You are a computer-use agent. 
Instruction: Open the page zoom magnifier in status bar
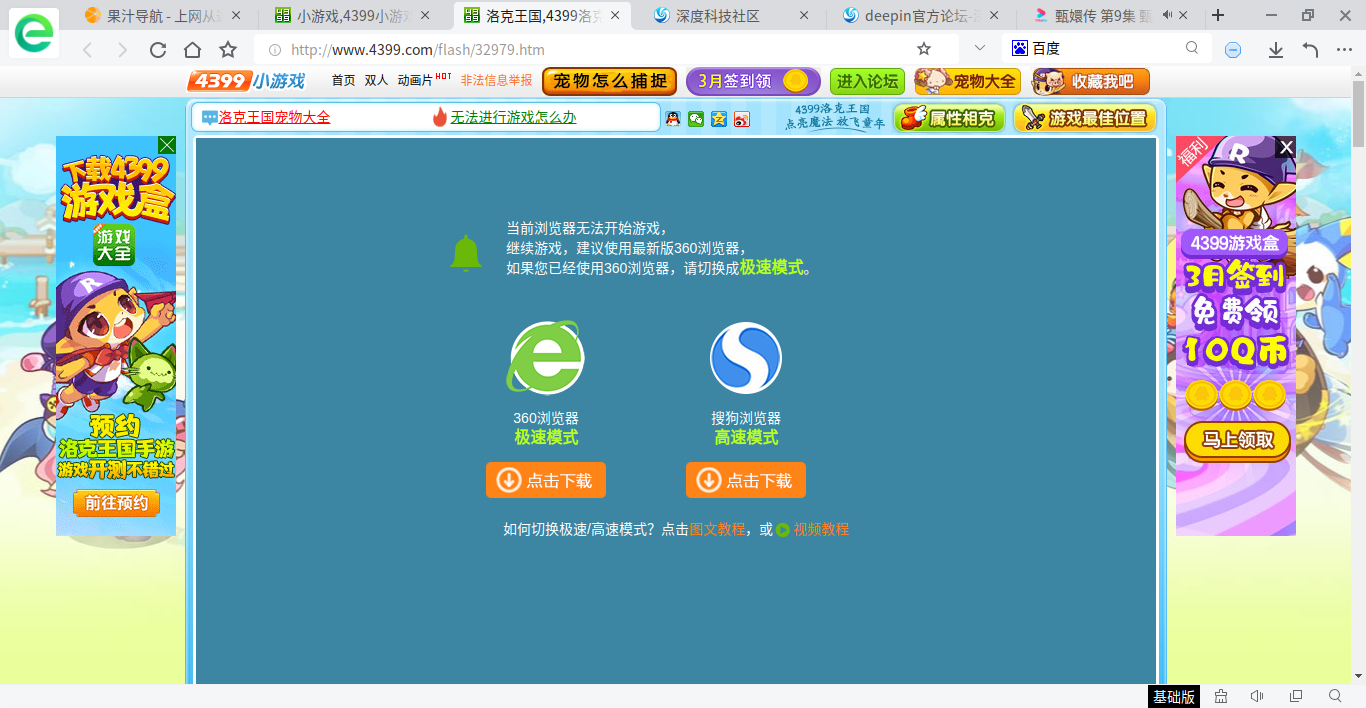pos(1335,696)
